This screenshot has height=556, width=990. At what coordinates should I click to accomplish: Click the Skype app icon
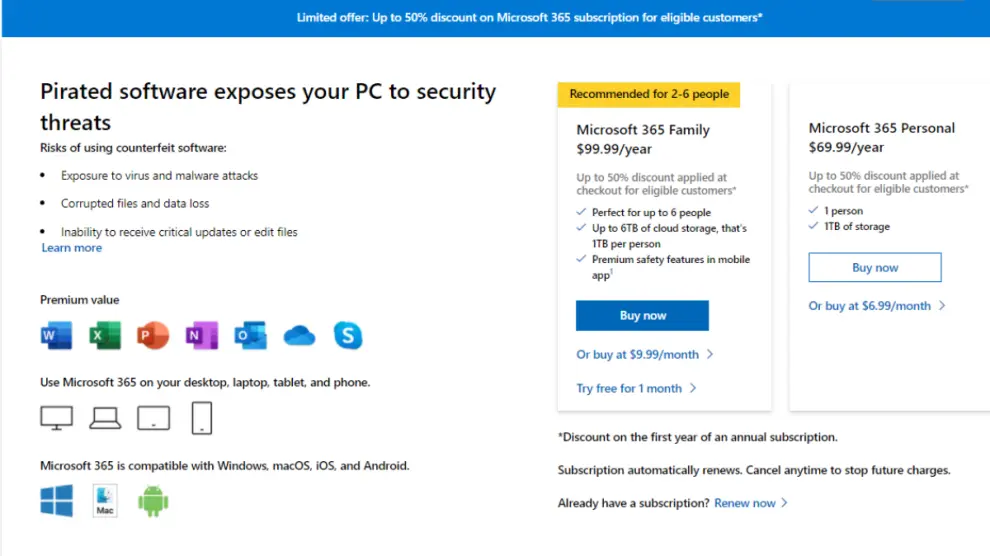point(348,336)
